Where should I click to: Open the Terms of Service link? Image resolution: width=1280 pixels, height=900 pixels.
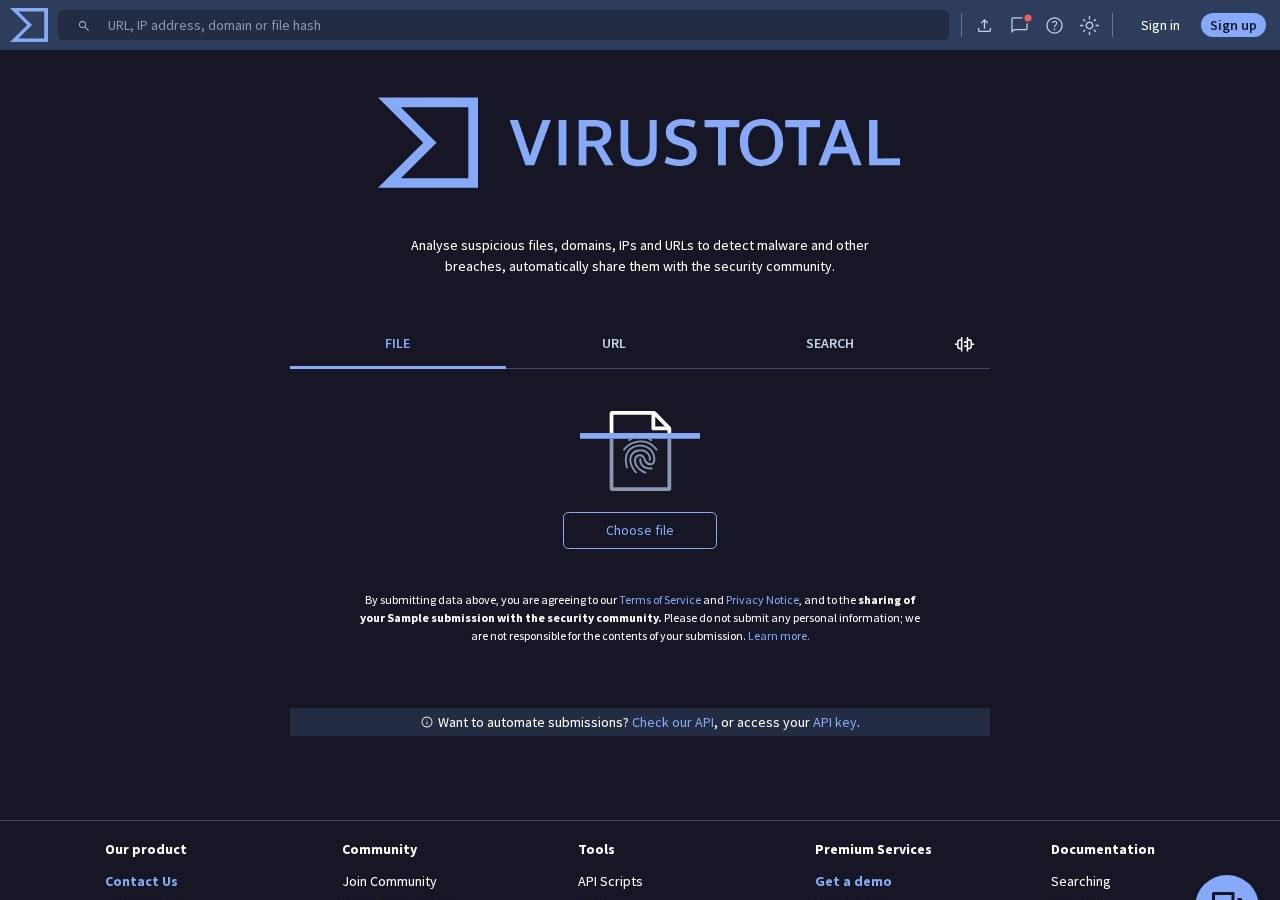click(x=660, y=600)
